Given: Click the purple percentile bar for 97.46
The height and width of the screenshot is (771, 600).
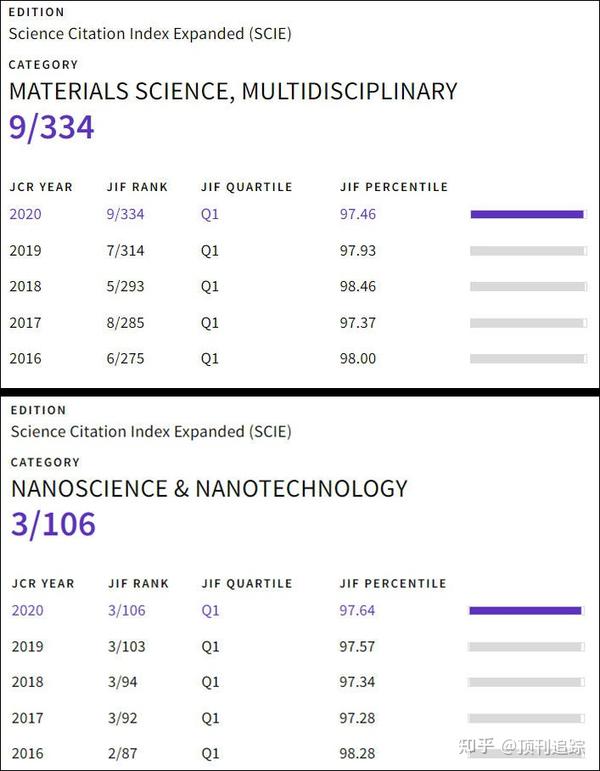Looking at the screenshot, I should pyautogui.click(x=526, y=214).
